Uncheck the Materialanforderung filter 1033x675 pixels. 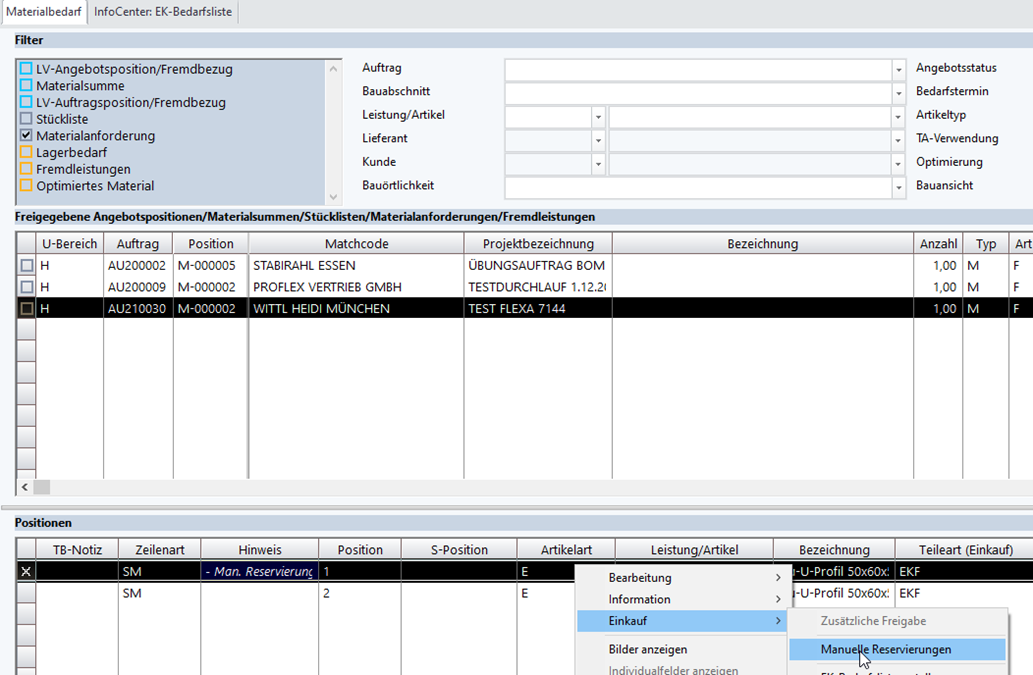point(27,136)
